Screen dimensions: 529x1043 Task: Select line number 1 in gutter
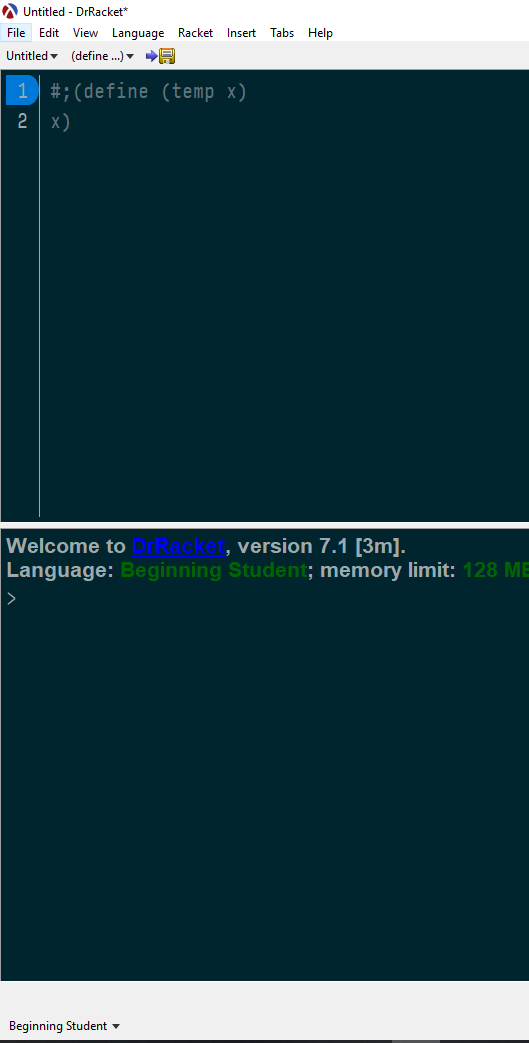23,90
